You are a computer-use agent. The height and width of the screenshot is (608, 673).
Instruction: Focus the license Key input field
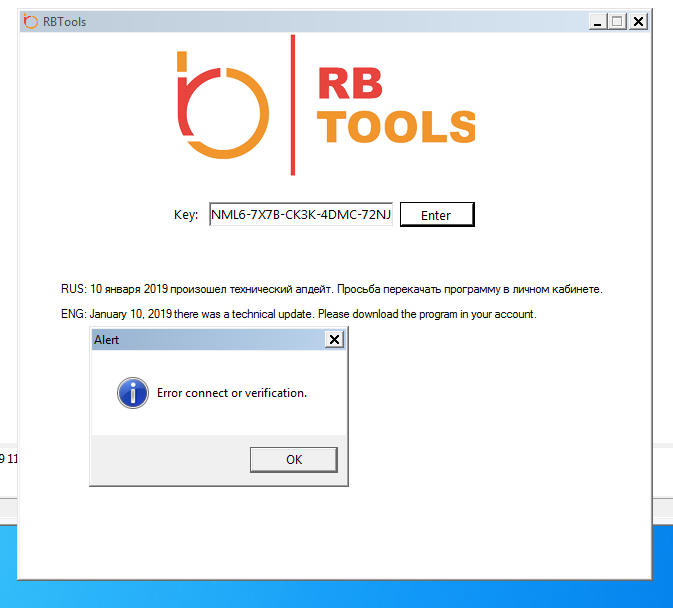(x=301, y=215)
